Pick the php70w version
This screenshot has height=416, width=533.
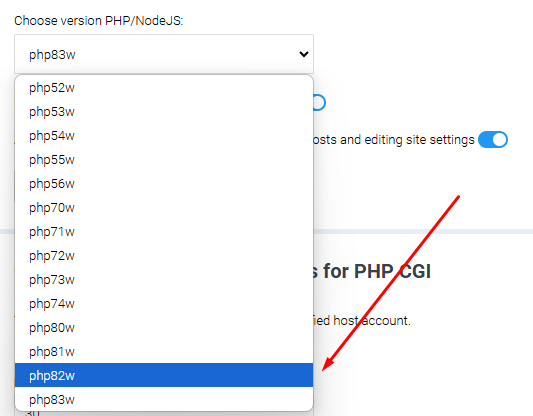(164, 208)
